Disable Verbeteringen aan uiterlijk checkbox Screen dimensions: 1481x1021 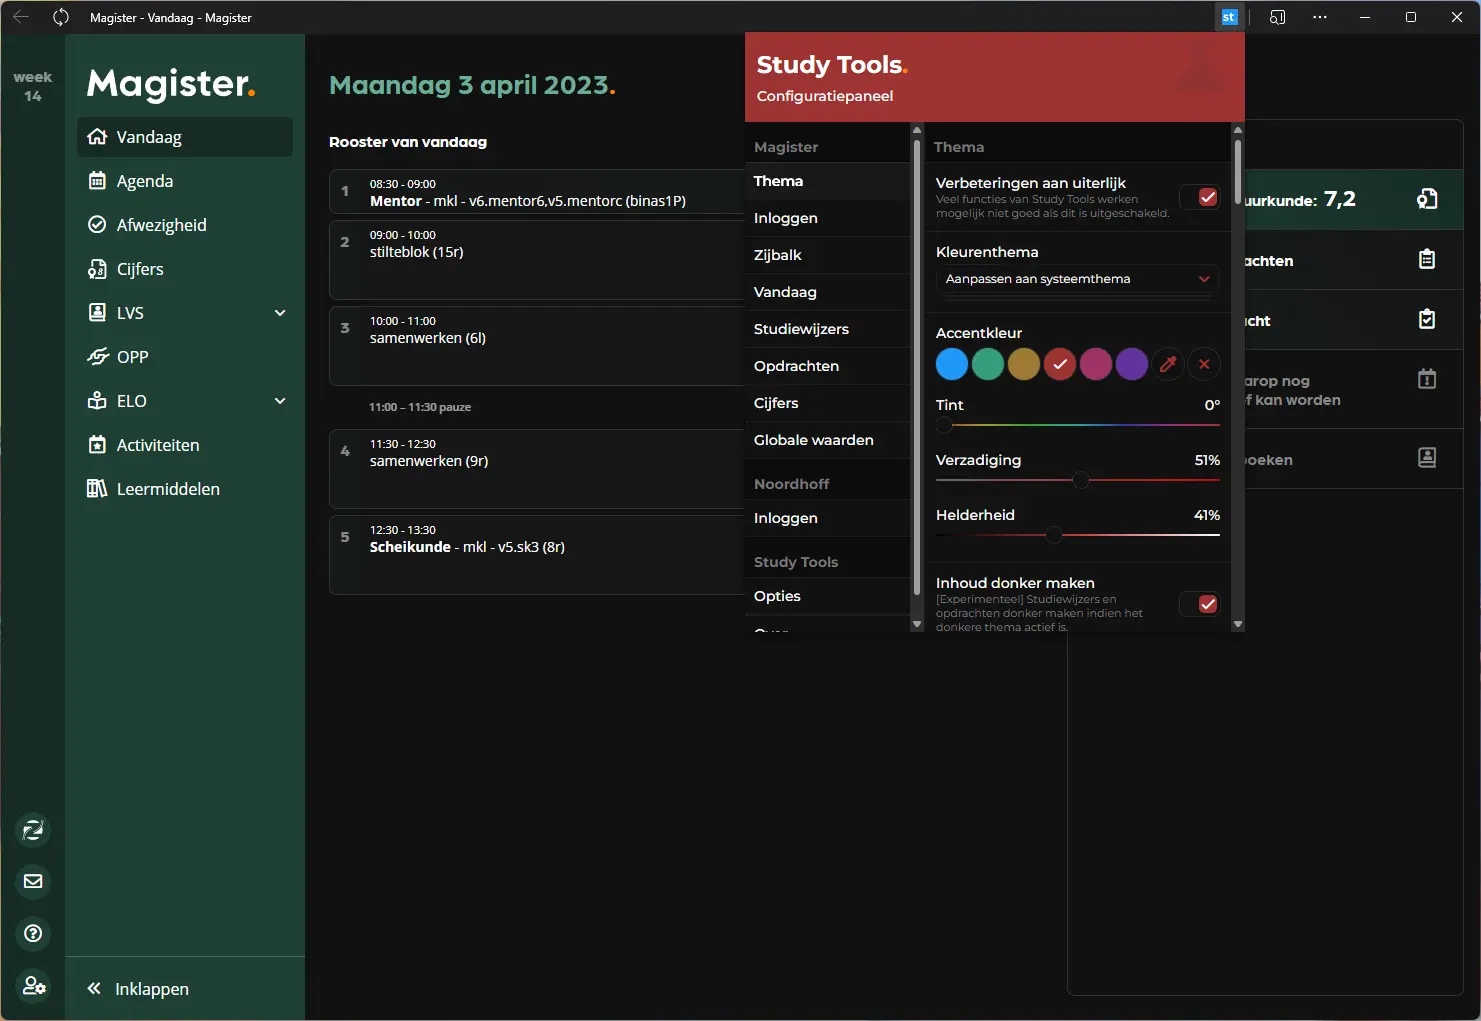[1207, 197]
